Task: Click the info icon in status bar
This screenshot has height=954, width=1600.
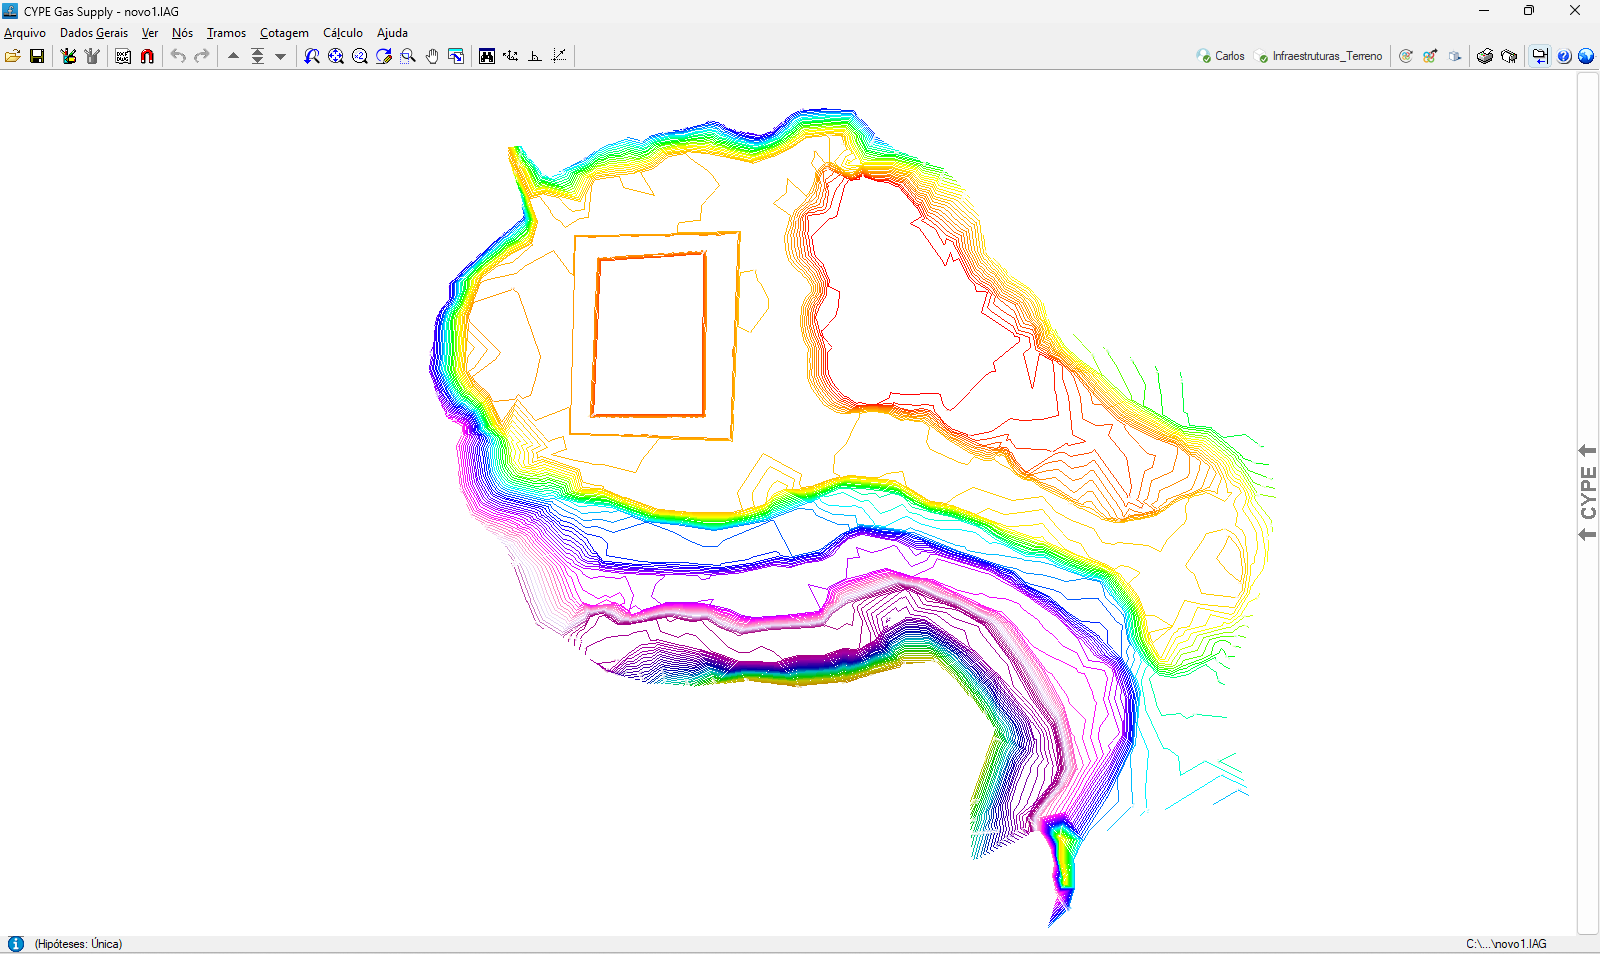Action: click(x=16, y=944)
